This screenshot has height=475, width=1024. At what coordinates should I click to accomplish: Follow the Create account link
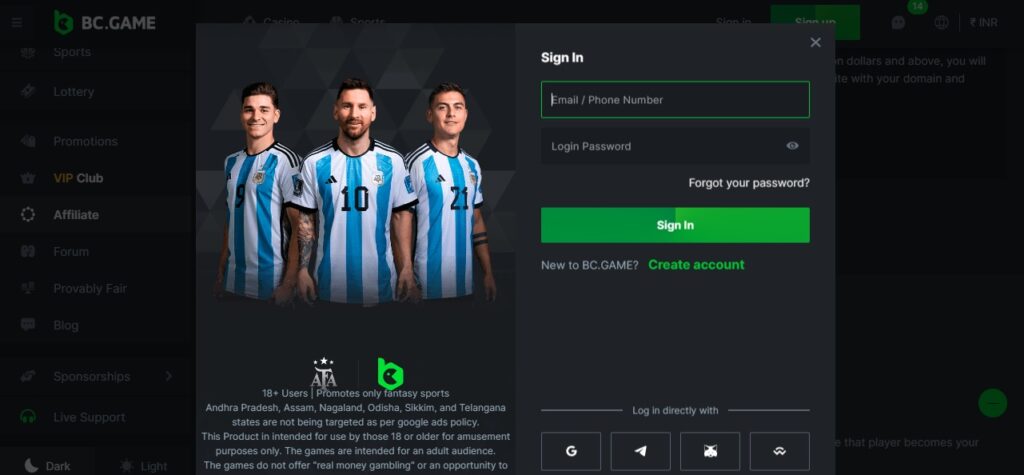[x=696, y=265]
